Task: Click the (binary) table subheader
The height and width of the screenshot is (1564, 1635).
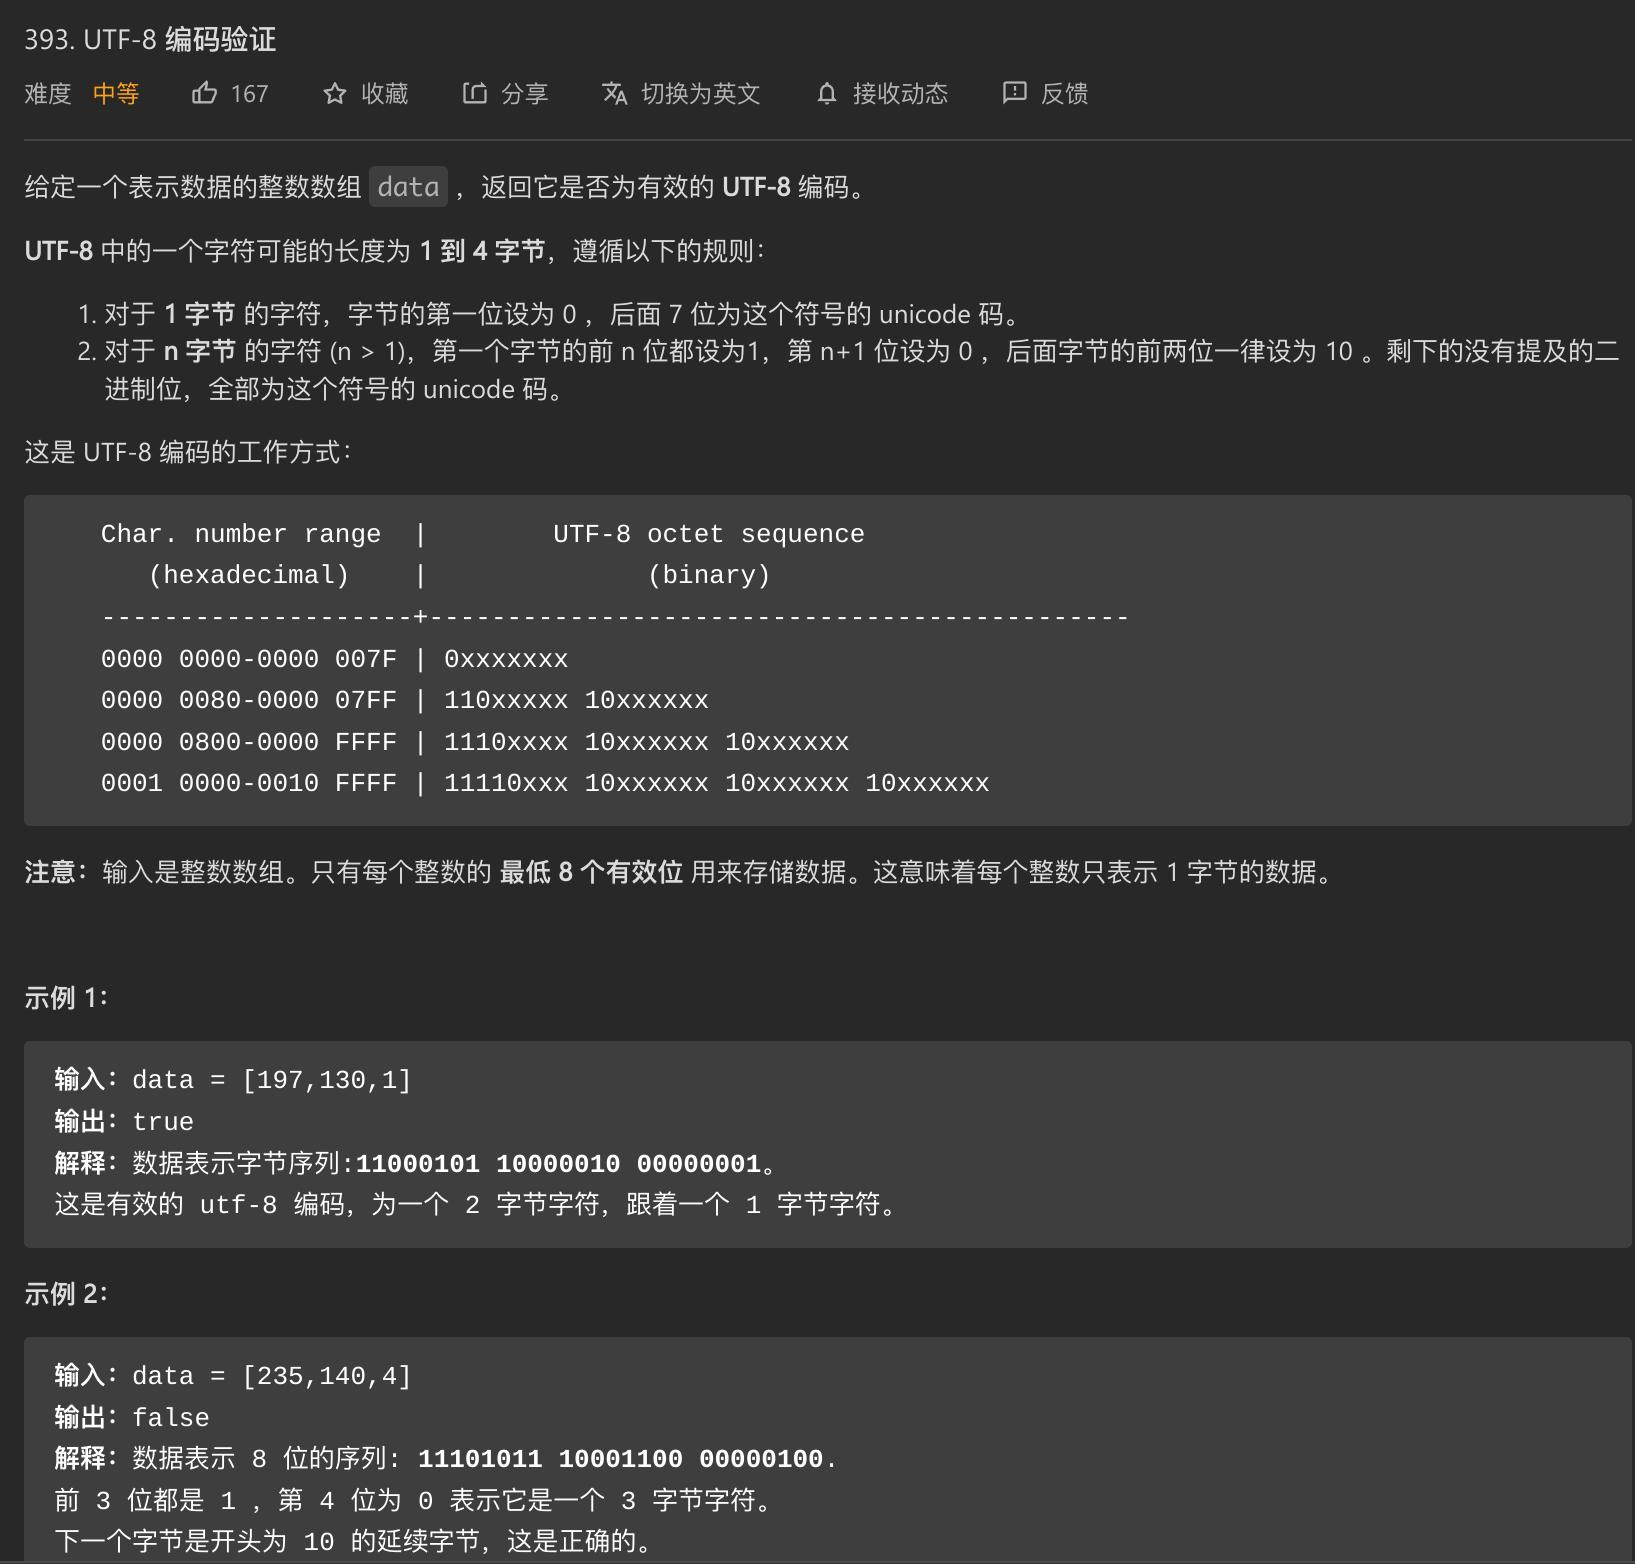Action: click(709, 575)
